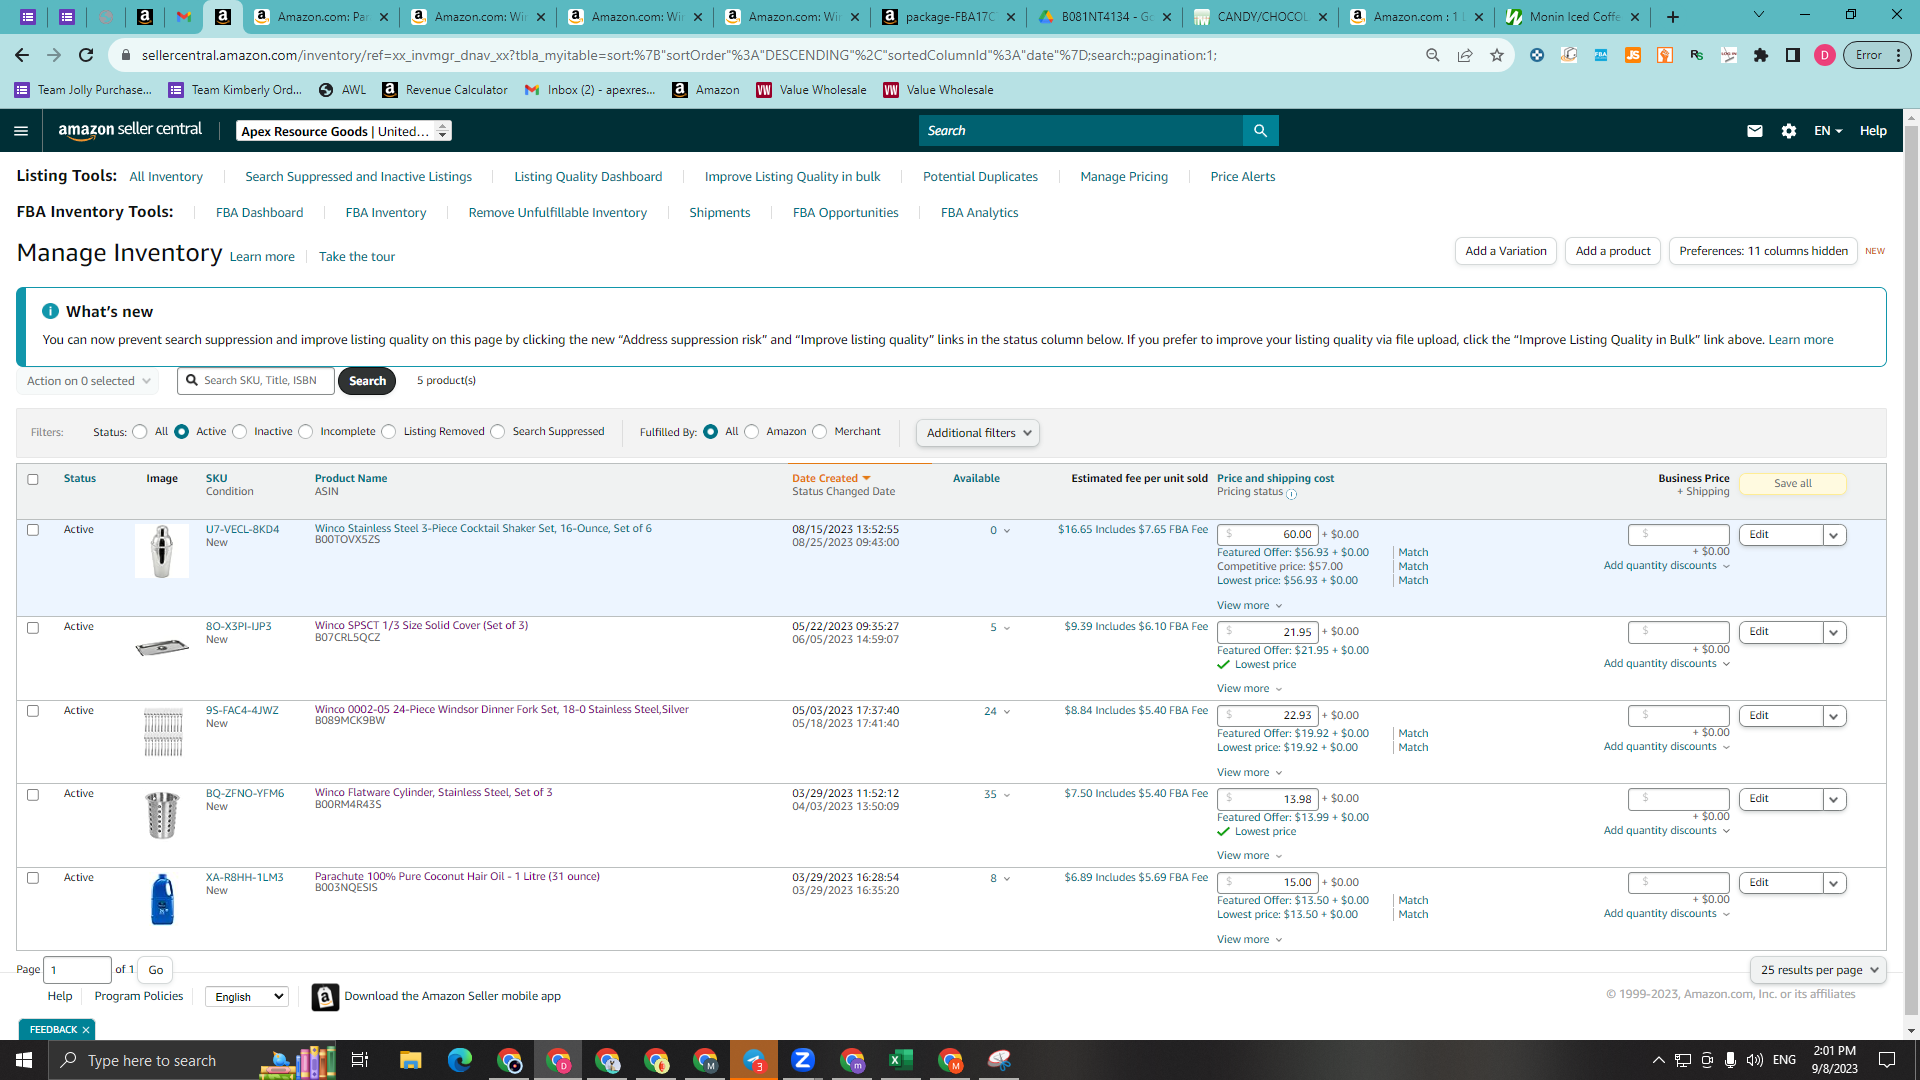Open the Listing Quality Dashboard

(588, 177)
